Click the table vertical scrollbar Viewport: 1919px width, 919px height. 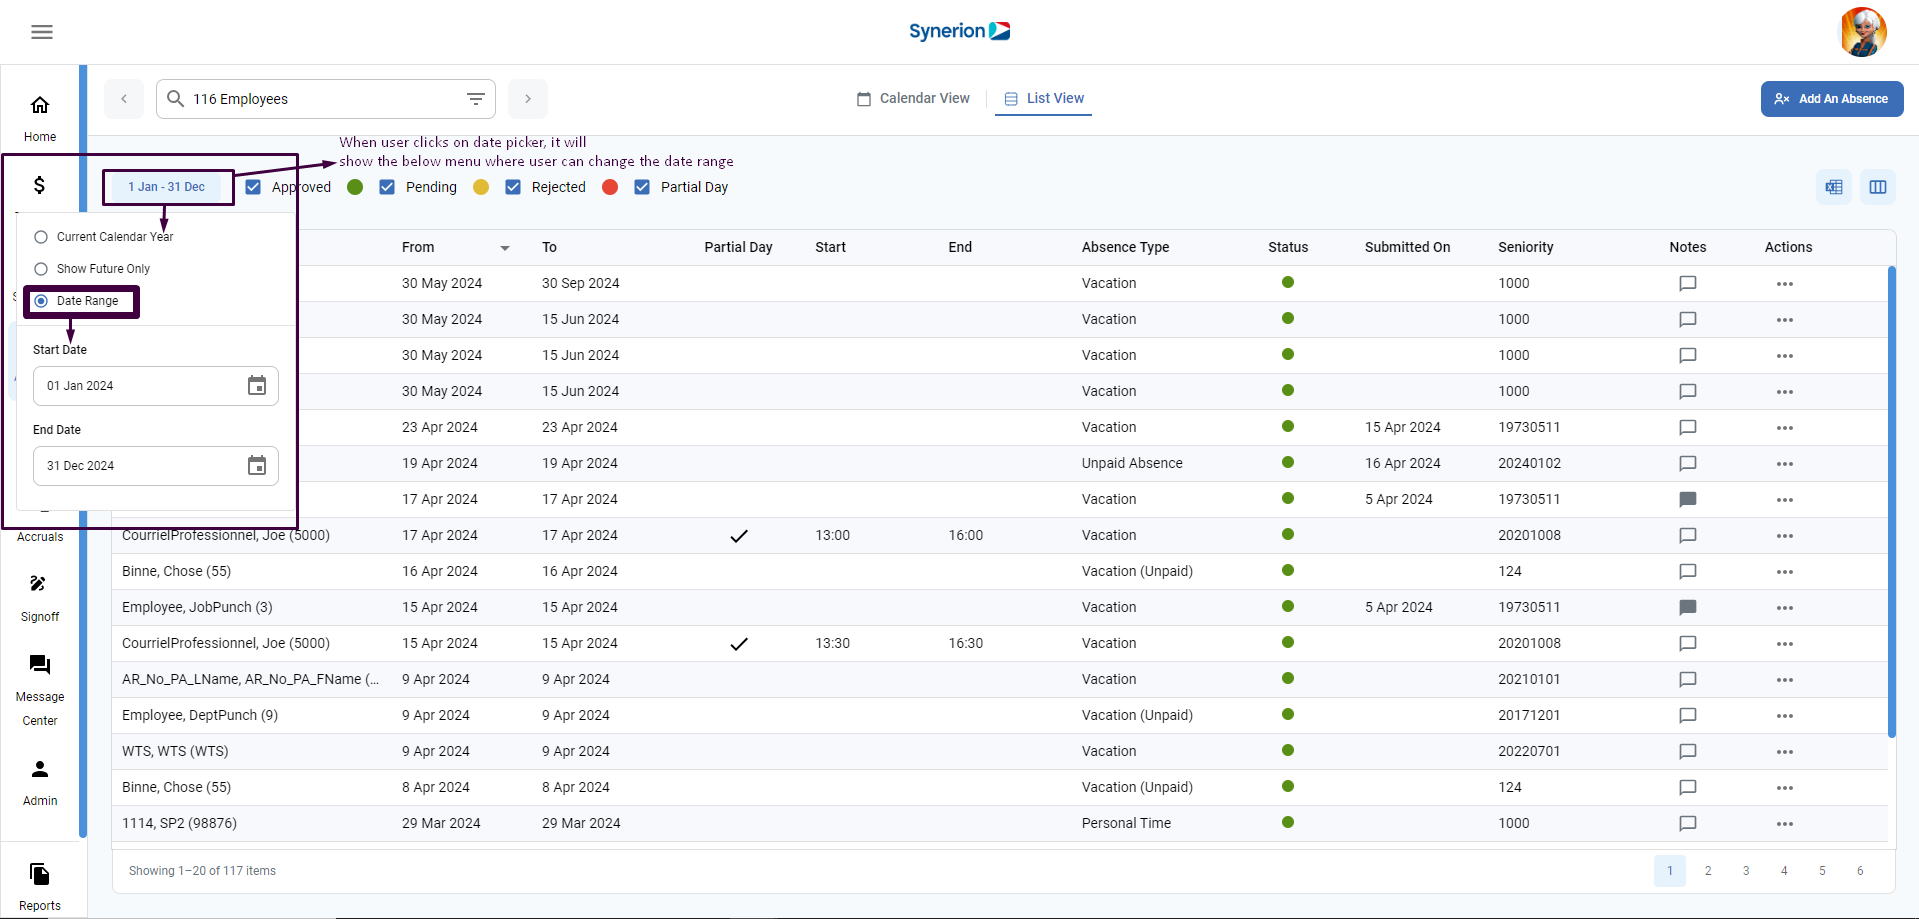tap(1891, 500)
